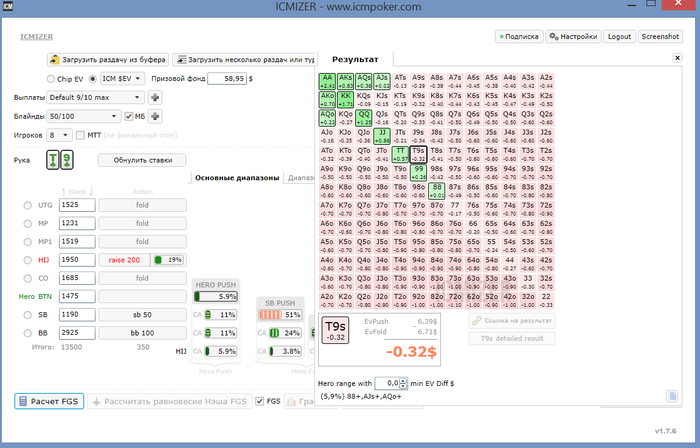
Task: Click Загрузить раздачу из буфера button
Action: 108,59
